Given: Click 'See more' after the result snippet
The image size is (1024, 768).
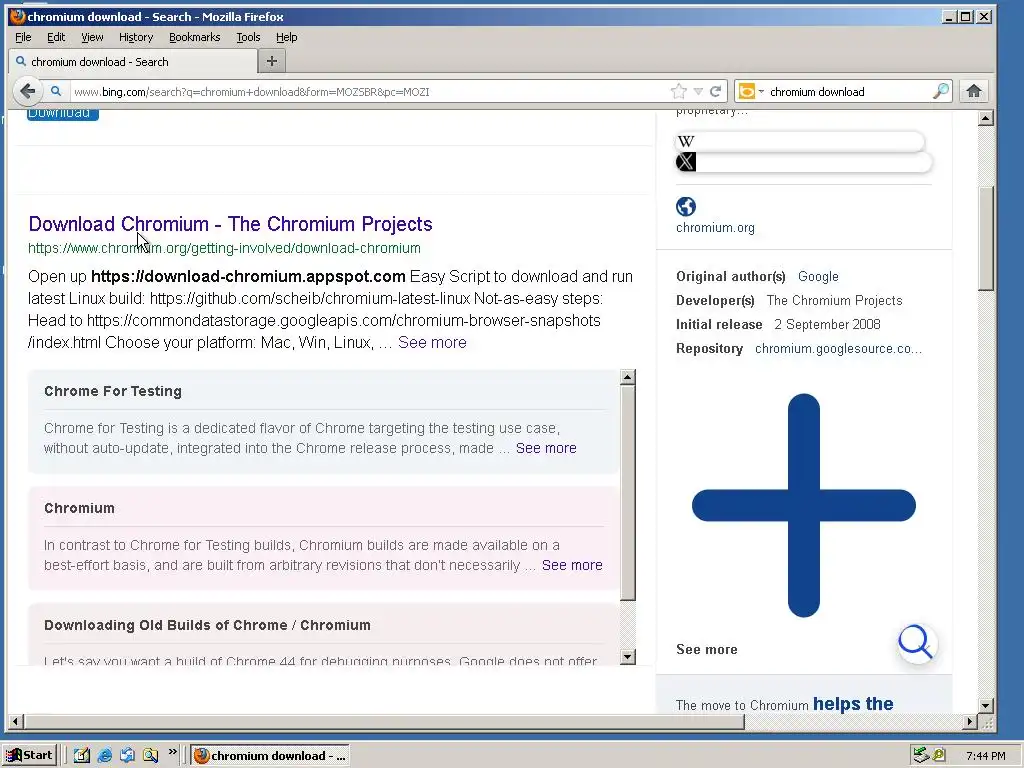Looking at the screenshot, I should pyautogui.click(x=432, y=342).
